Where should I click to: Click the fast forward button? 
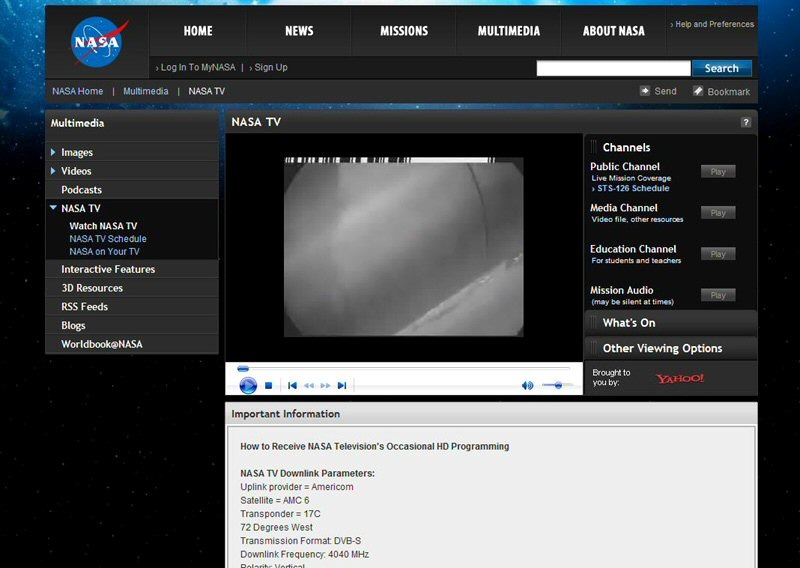click(326, 385)
